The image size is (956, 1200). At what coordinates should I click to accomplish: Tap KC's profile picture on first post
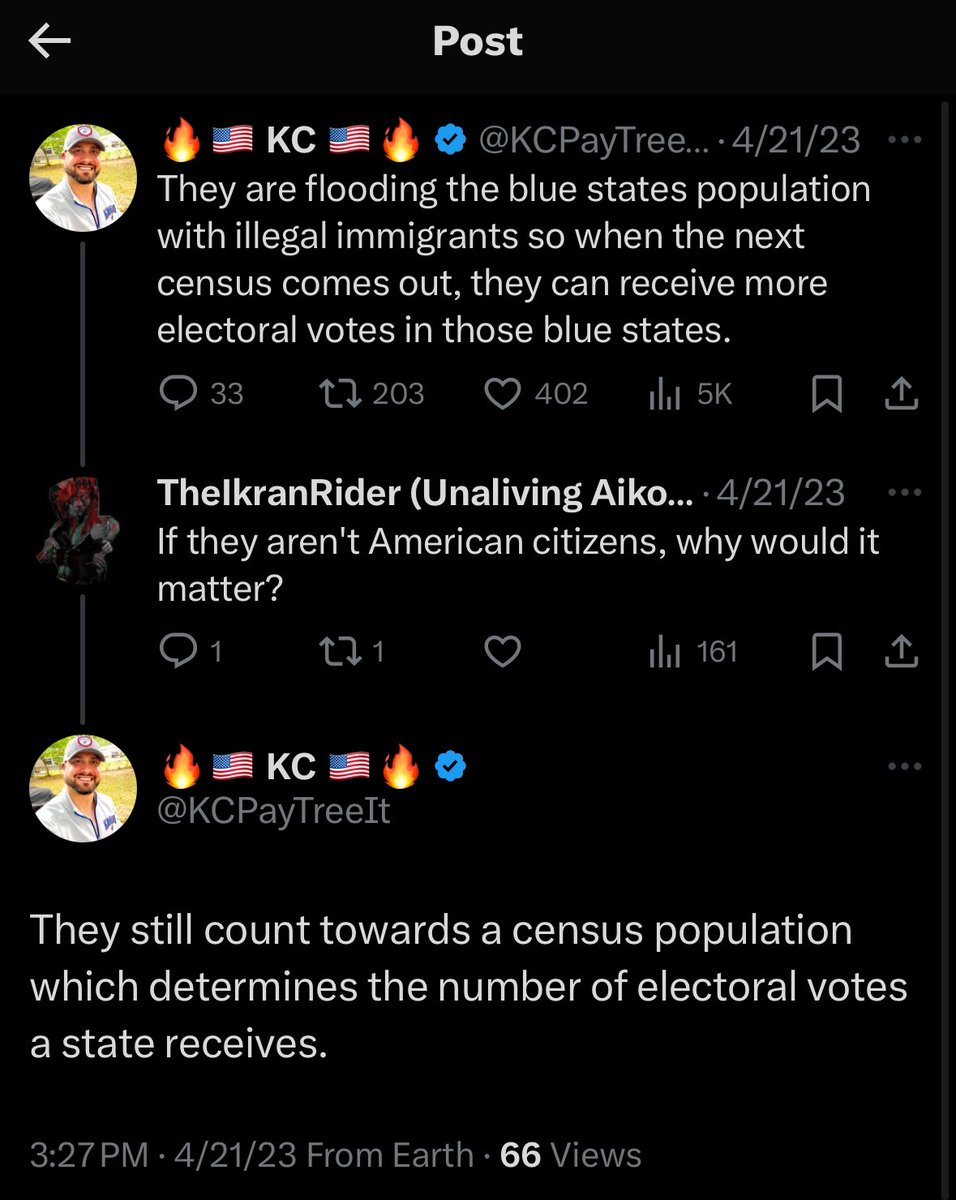[84, 178]
